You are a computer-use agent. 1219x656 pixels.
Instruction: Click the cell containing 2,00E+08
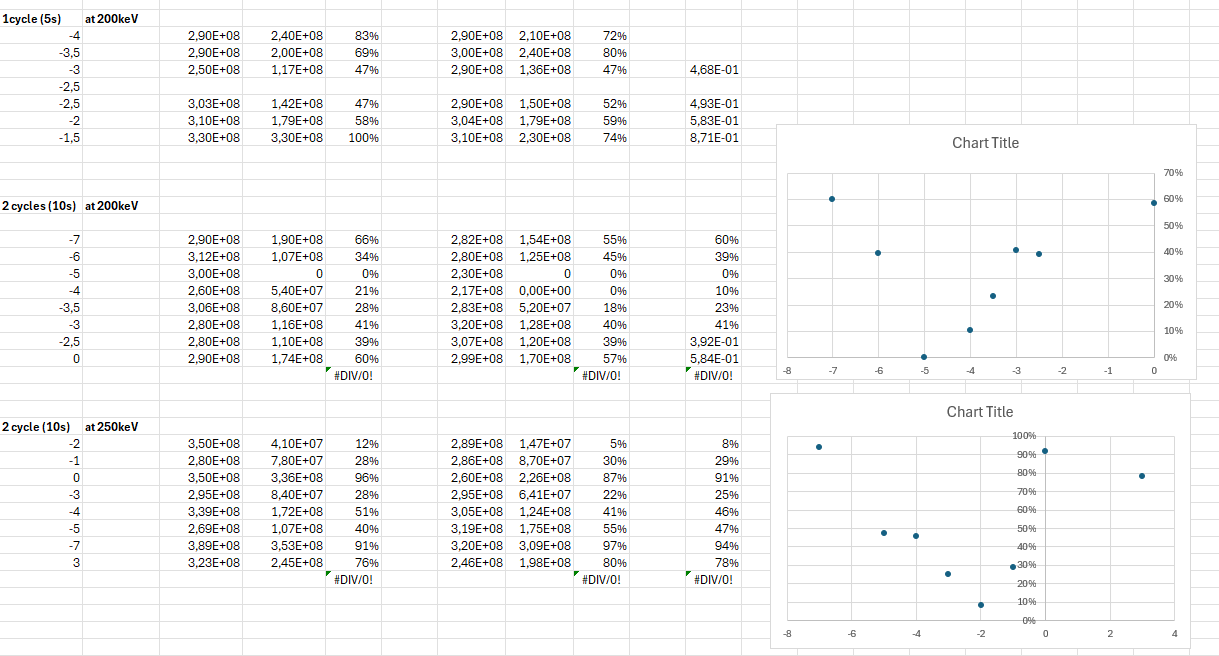point(284,52)
